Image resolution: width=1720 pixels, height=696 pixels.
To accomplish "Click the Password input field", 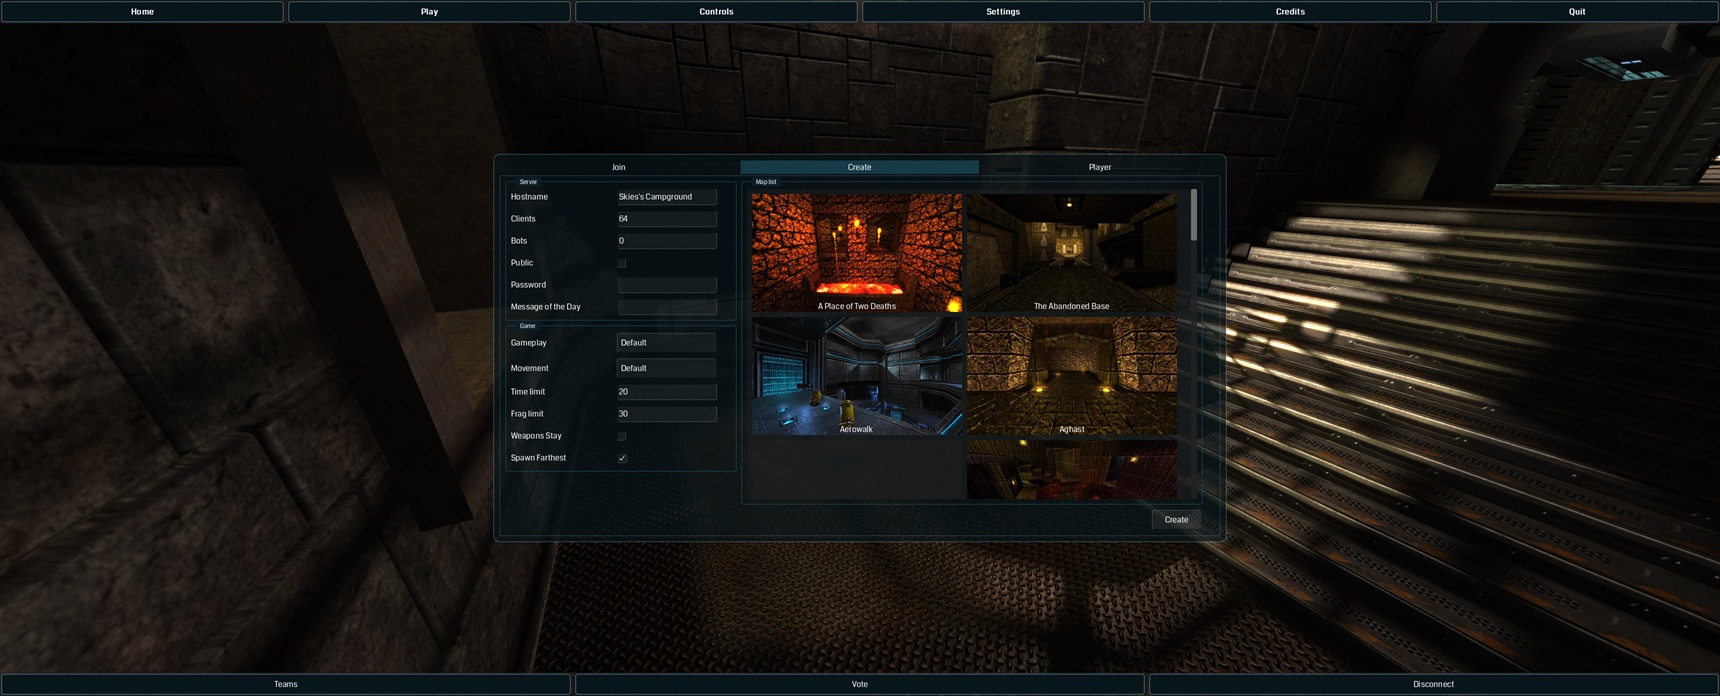I will point(666,285).
